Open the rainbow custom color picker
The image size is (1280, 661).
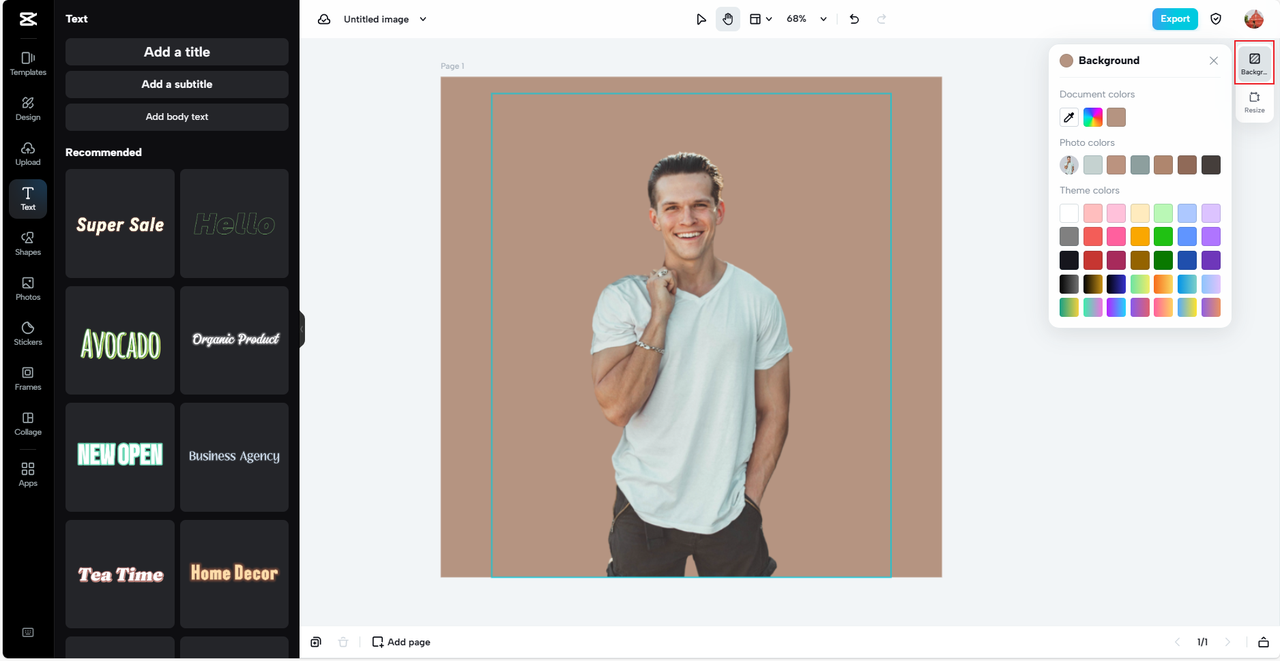click(1093, 117)
